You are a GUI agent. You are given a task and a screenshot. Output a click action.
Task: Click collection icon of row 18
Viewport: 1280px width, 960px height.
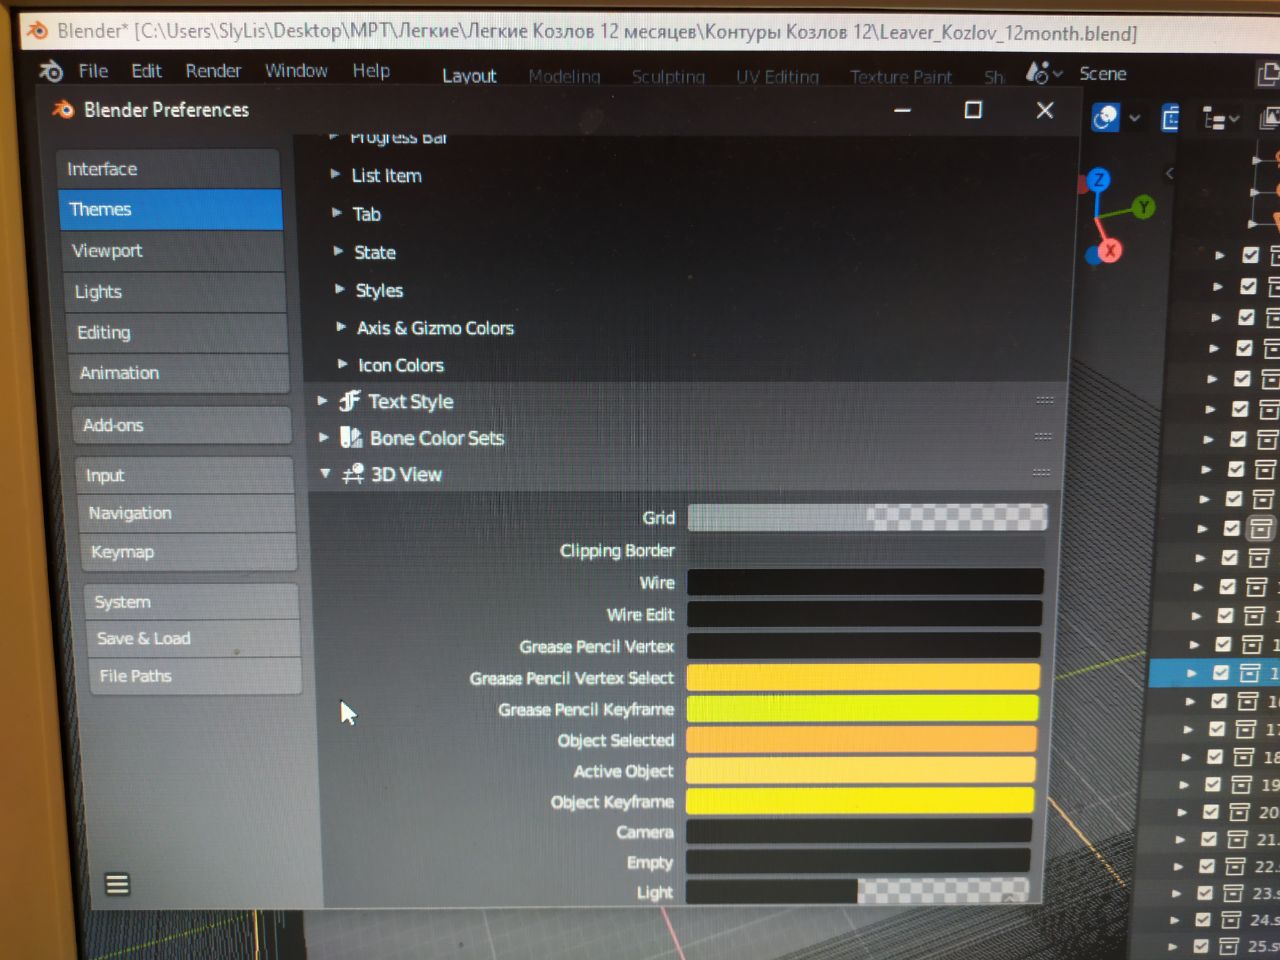[x=1243, y=757]
